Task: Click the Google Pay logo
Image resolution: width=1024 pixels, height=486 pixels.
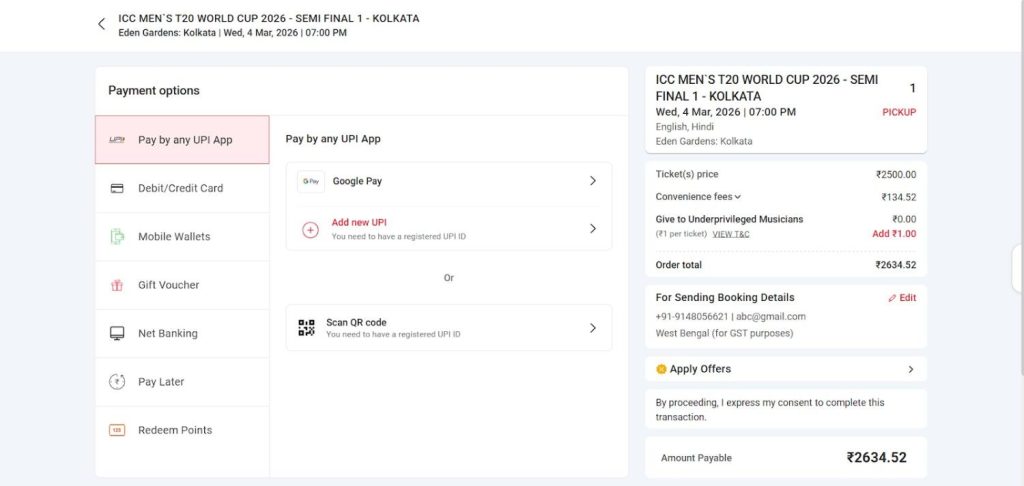Action: tap(311, 181)
